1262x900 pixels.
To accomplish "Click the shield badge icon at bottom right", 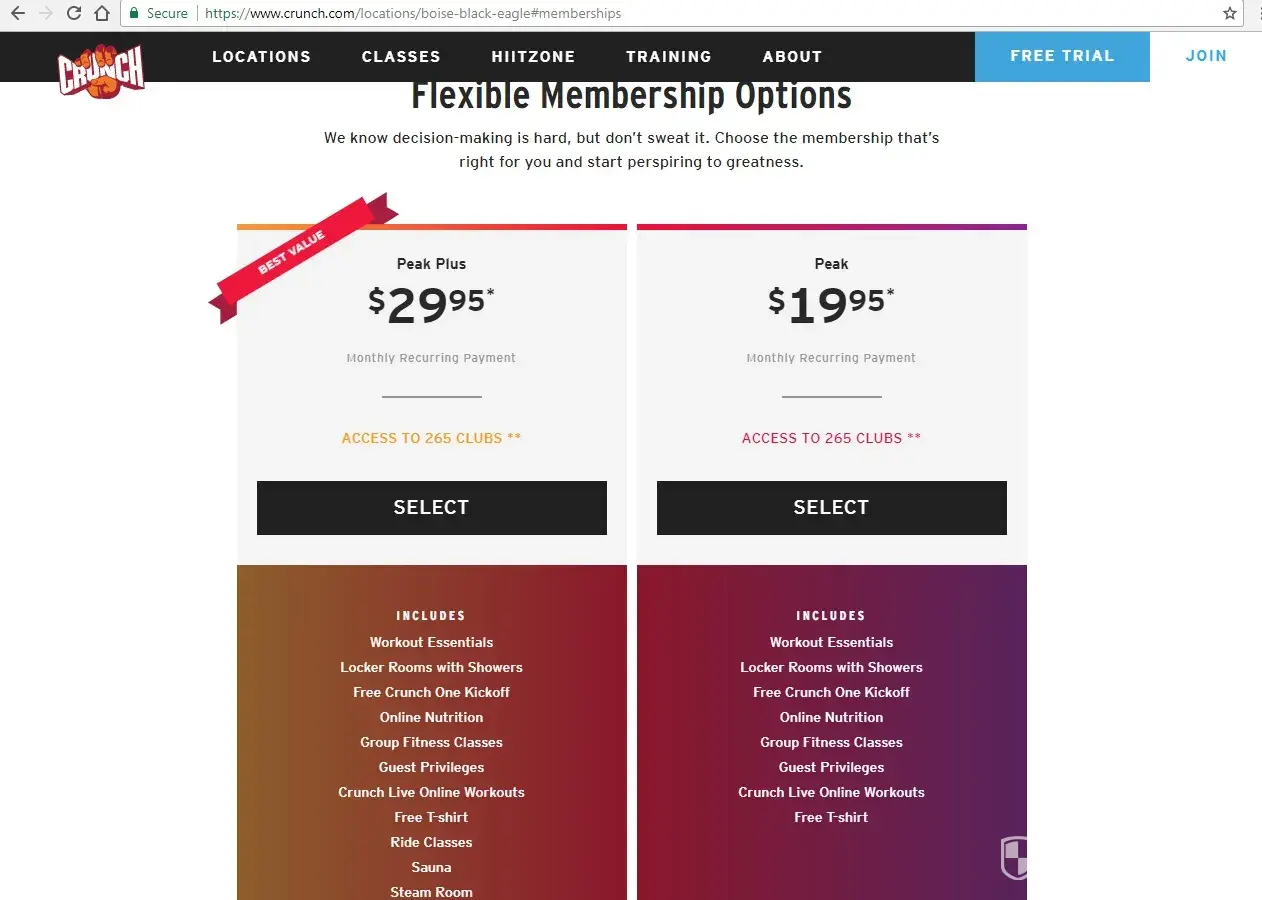I will pos(1014,857).
